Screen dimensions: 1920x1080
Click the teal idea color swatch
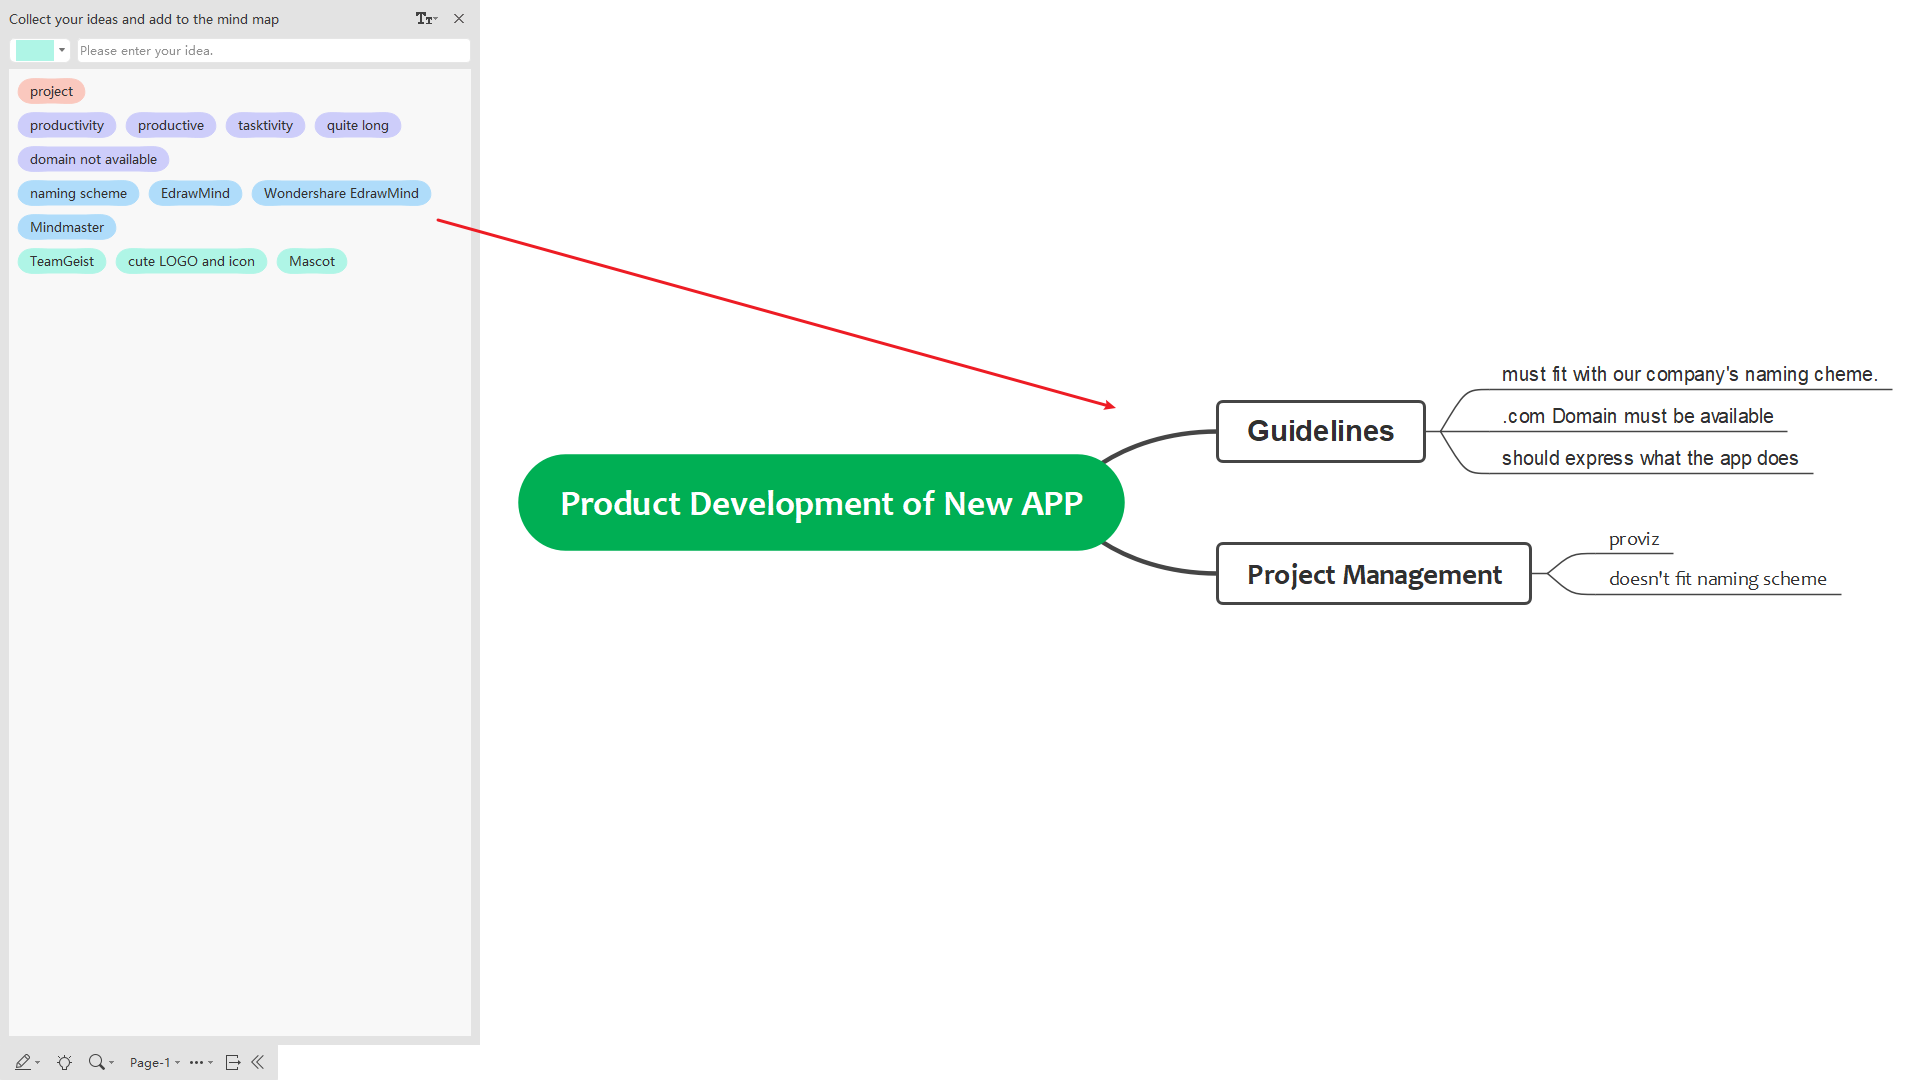point(35,50)
